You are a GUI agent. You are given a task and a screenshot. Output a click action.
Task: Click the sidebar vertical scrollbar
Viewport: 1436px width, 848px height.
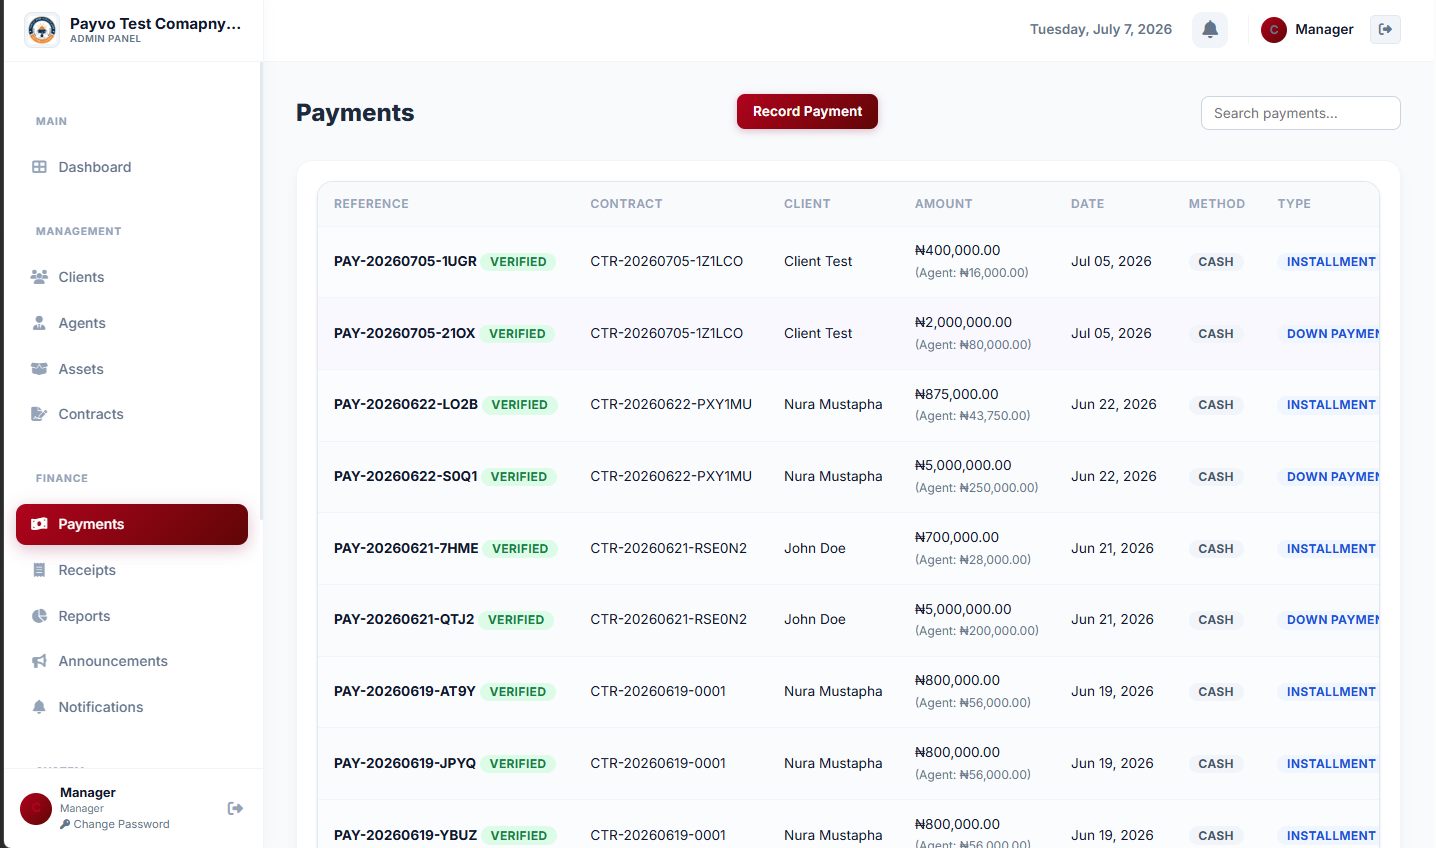click(261, 290)
